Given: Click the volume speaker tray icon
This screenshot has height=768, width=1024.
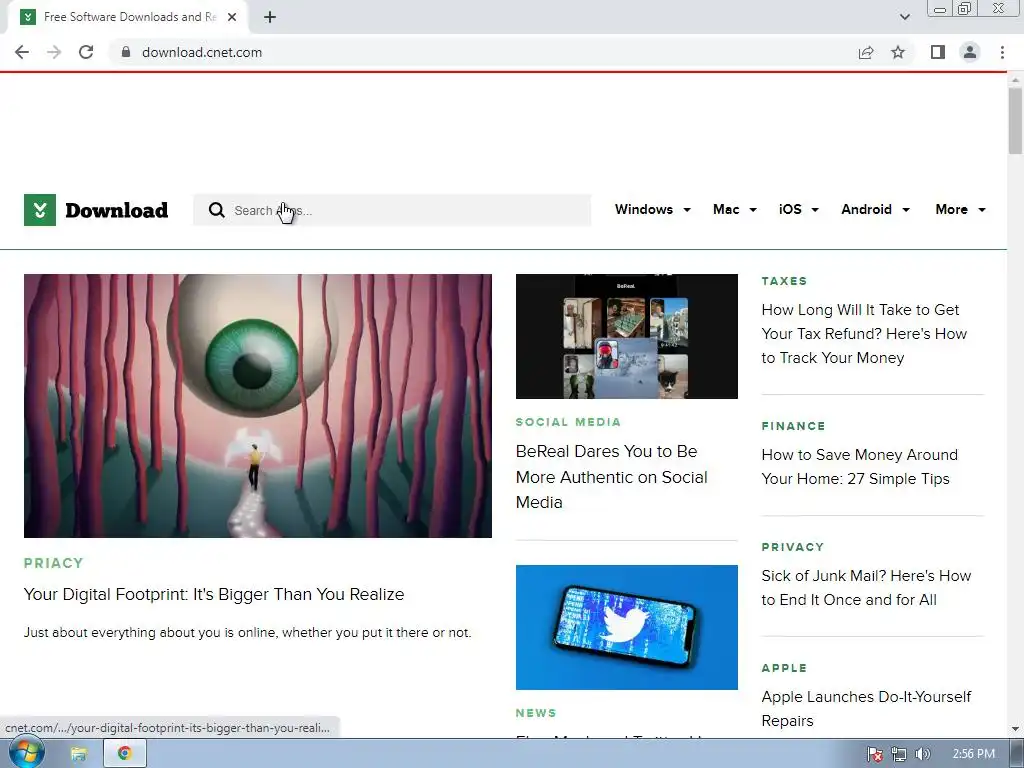Looking at the screenshot, I should 922,754.
